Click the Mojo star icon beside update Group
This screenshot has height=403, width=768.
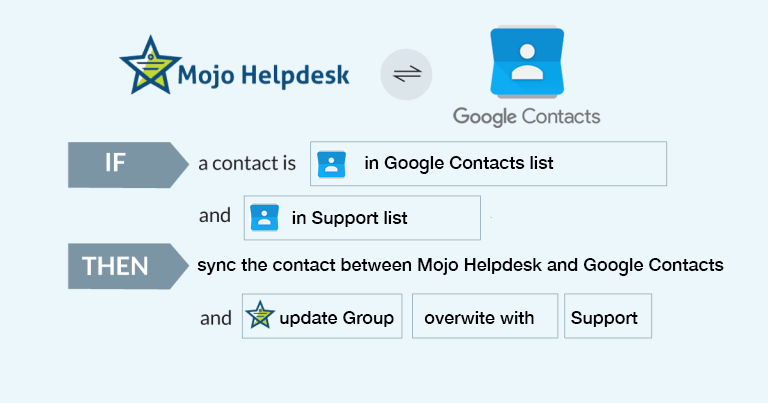260,317
